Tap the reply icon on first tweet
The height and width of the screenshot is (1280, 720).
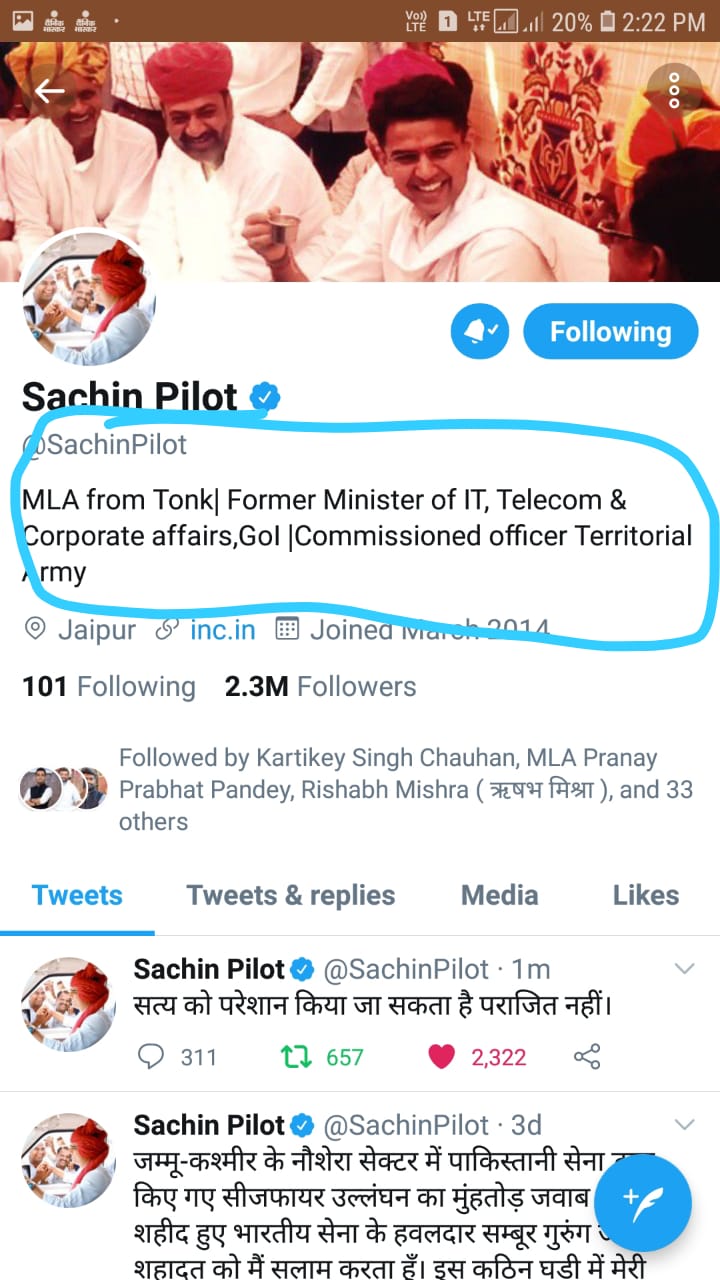(x=150, y=1056)
